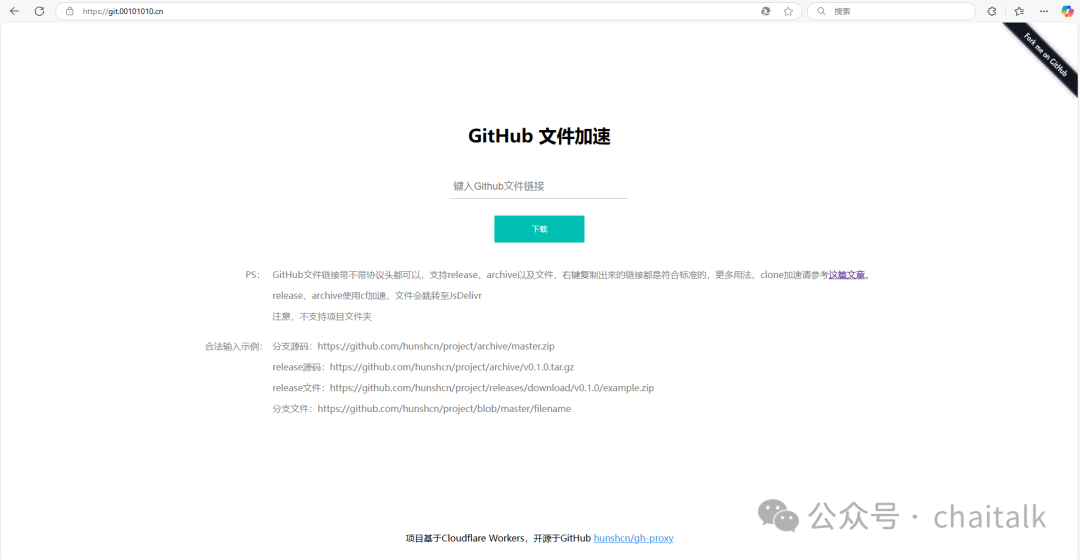Click the footer text about Cloudflare Workers
Viewport: 1080px width, 560px height.
point(498,538)
